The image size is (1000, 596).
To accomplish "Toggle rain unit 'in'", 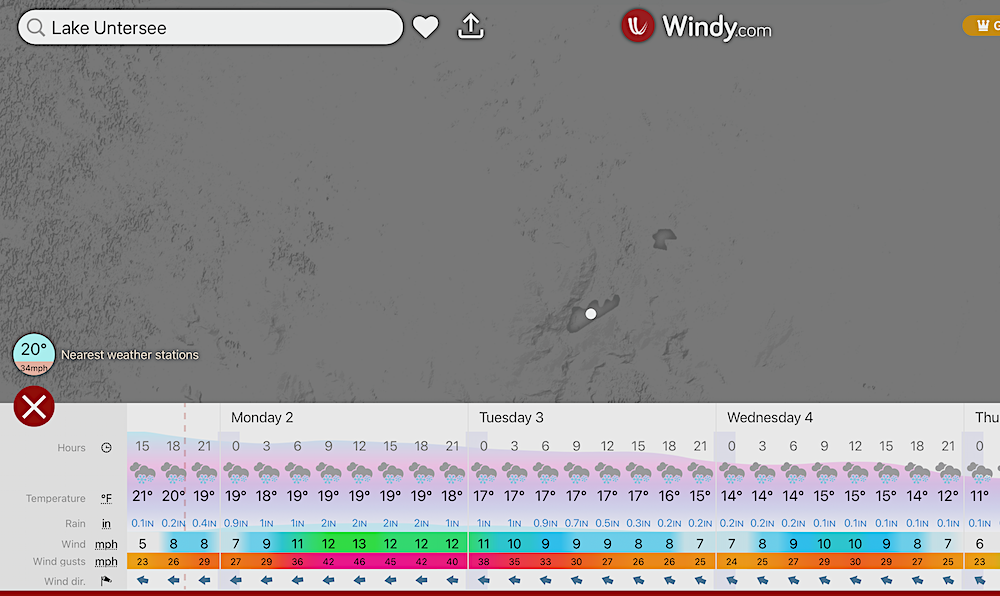I will [106, 523].
